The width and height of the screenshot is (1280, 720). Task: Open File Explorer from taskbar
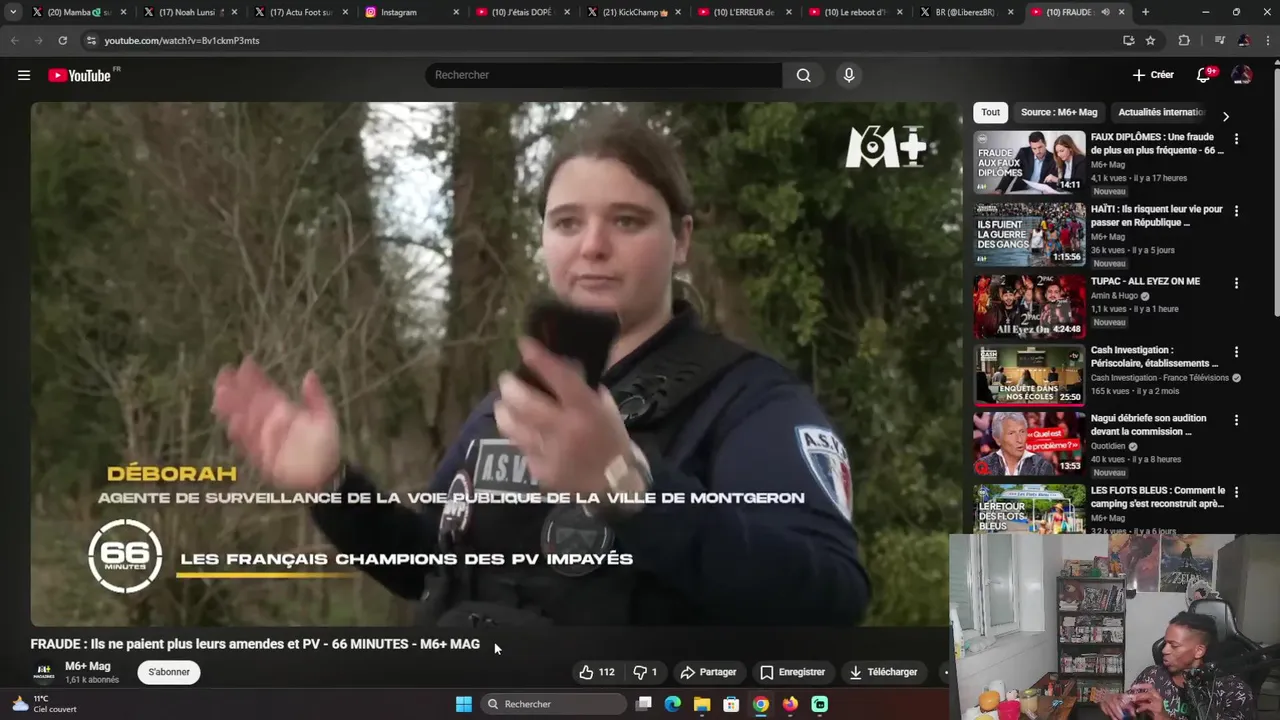click(702, 704)
